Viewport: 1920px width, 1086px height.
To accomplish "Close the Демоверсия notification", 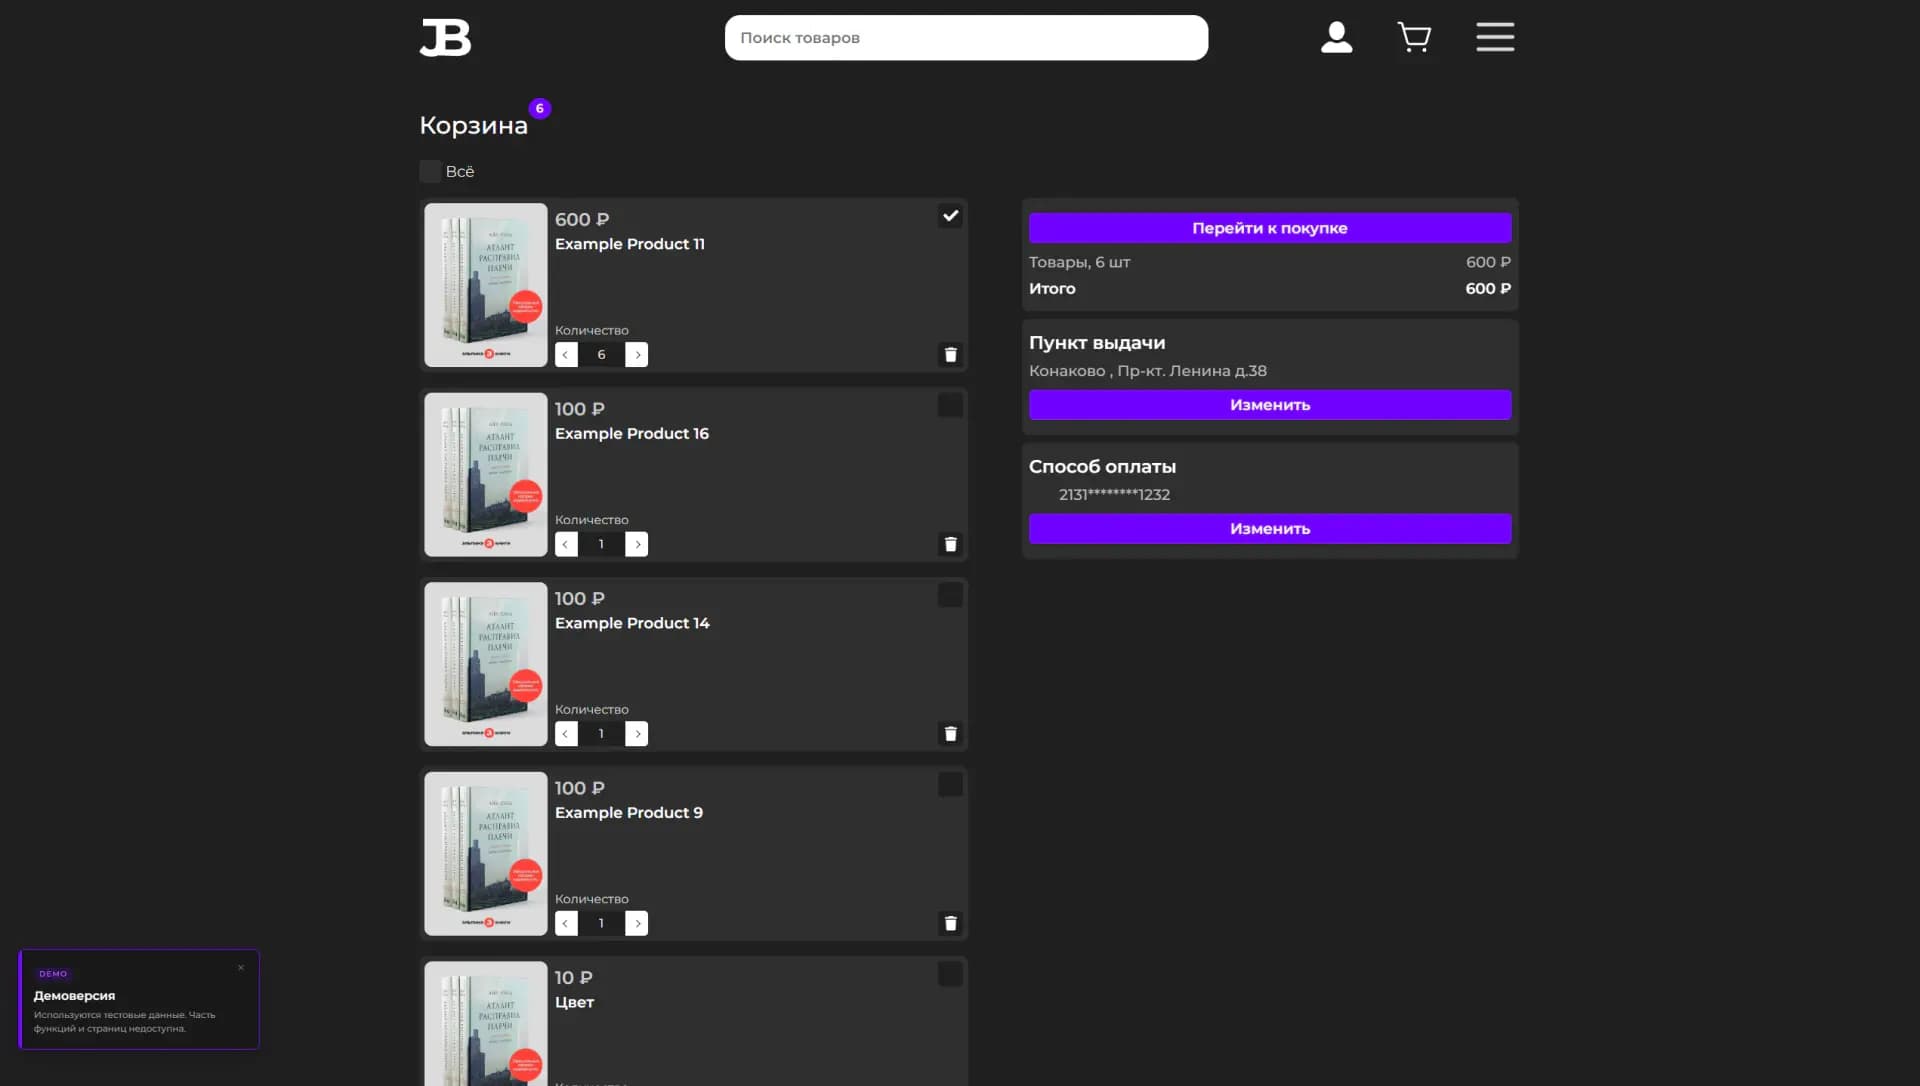I will click(x=241, y=968).
